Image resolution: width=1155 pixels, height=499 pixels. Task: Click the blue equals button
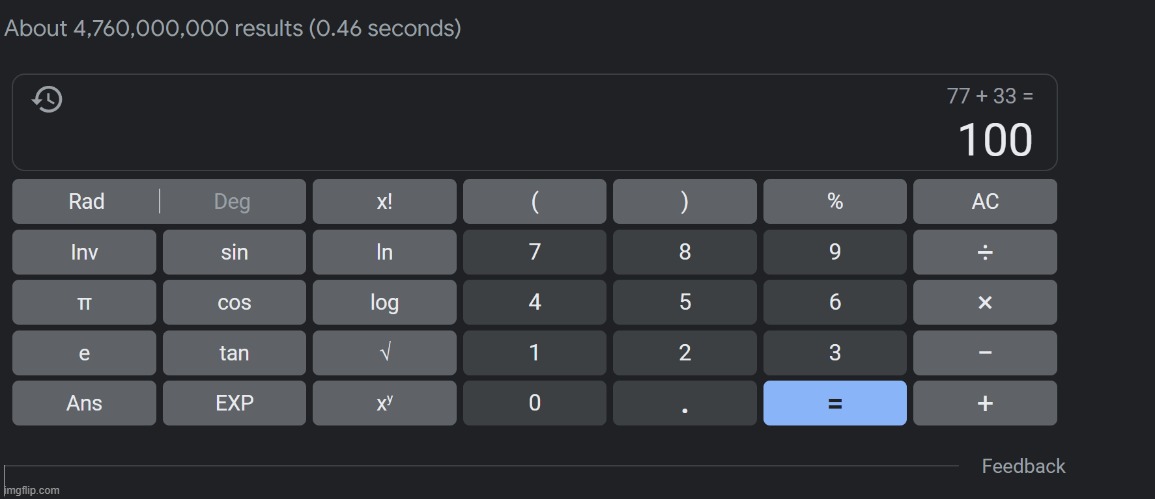(835, 402)
